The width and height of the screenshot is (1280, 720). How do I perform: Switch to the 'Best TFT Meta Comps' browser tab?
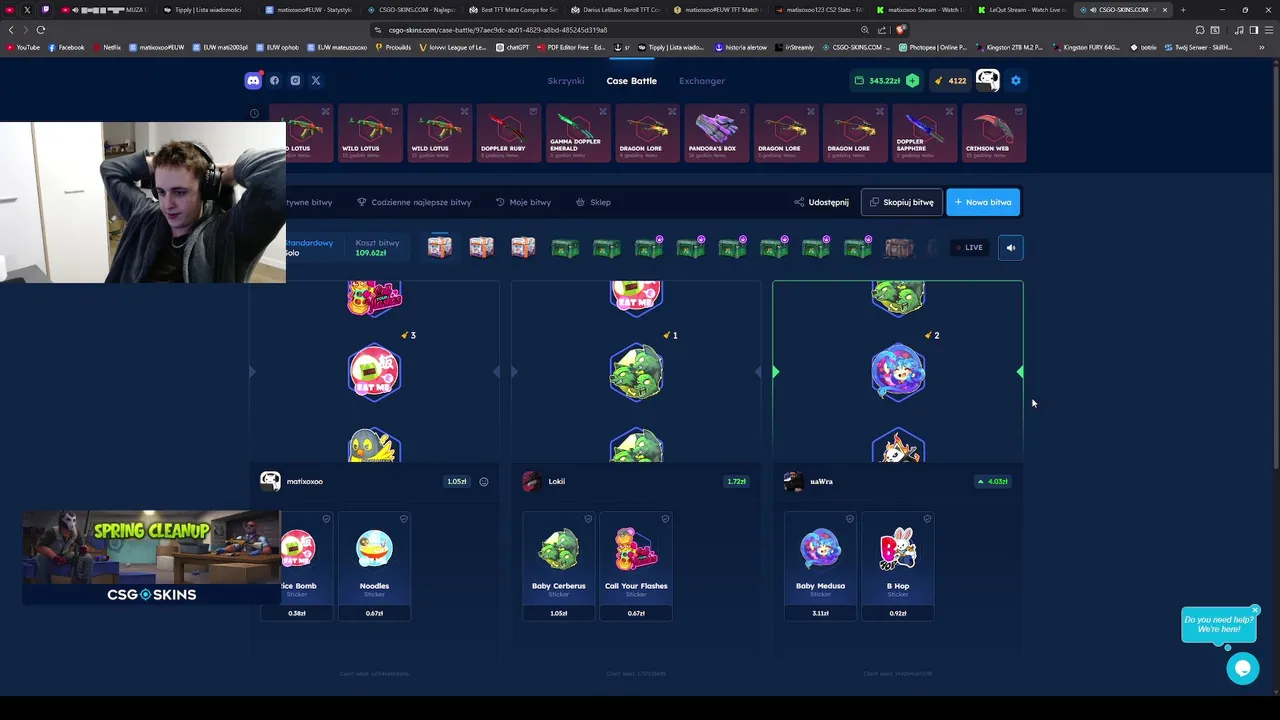click(x=512, y=10)
